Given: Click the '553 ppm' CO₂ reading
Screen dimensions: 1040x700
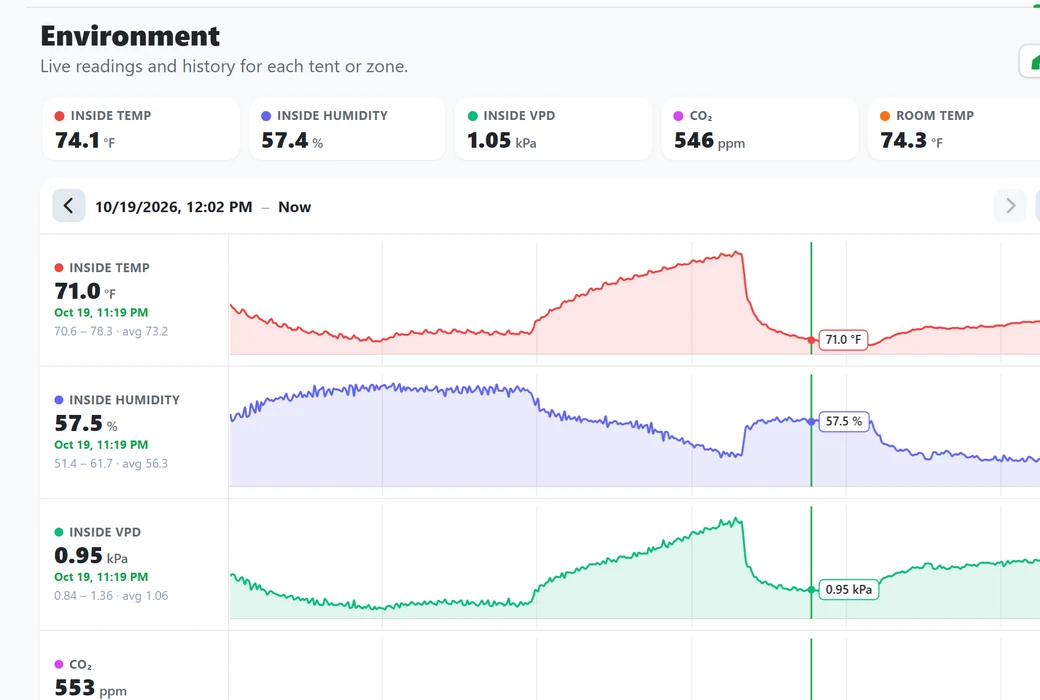Looking at the screenshot, I should coord(90,688).
